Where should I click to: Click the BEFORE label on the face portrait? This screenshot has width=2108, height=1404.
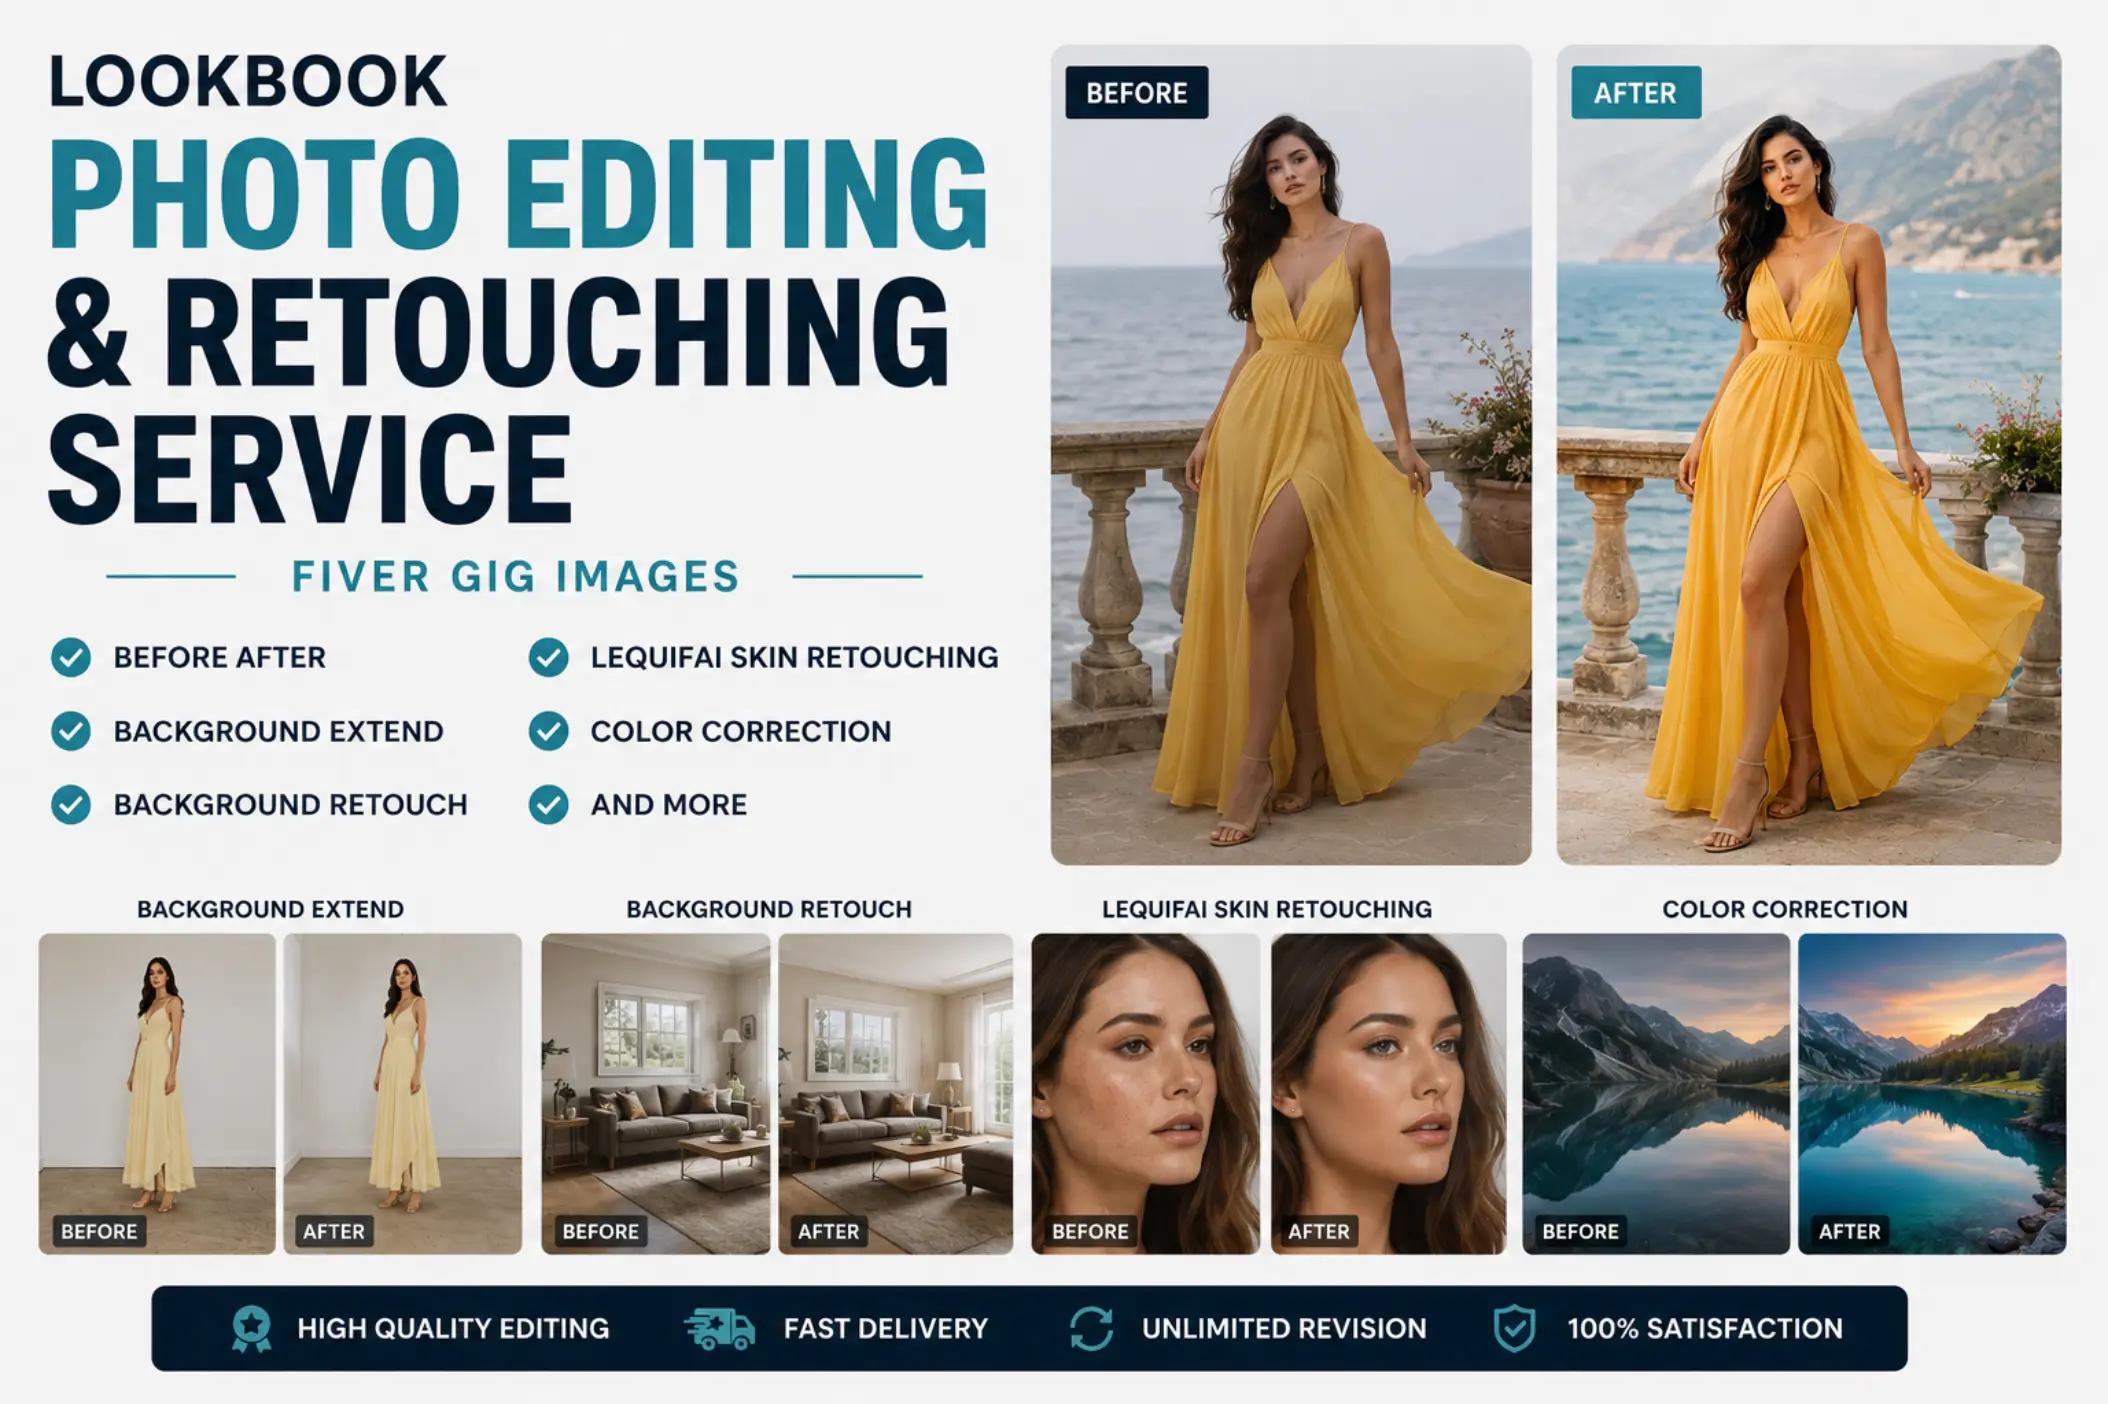click(1090, 1231)
